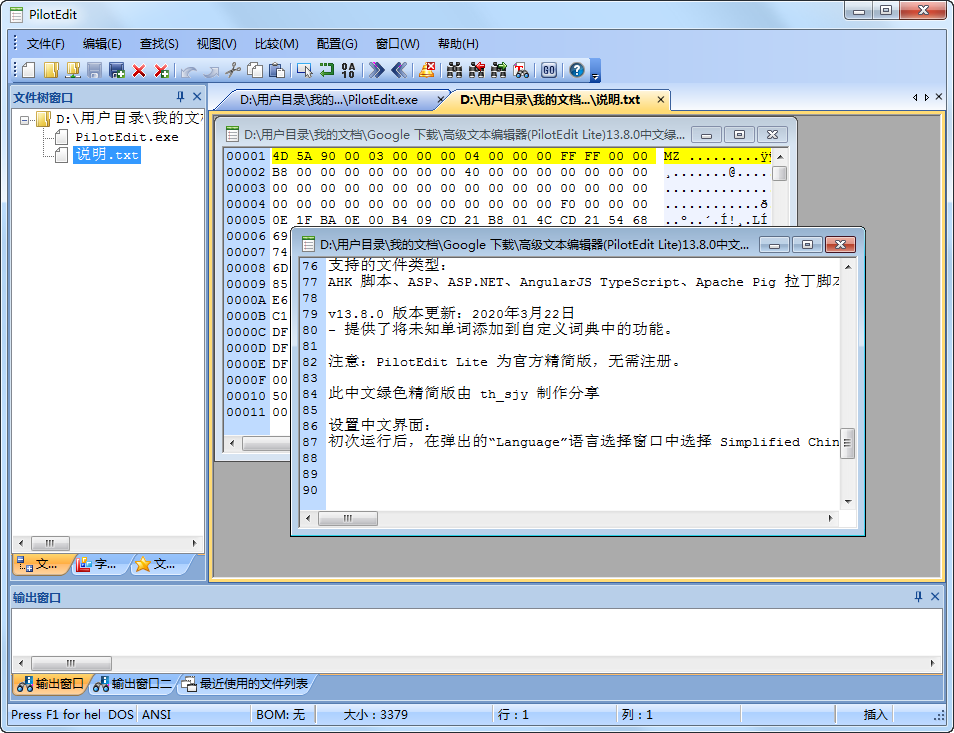
Task: Click line 82 PilotEdit Lite notice text
Action: tap(504, 361)
